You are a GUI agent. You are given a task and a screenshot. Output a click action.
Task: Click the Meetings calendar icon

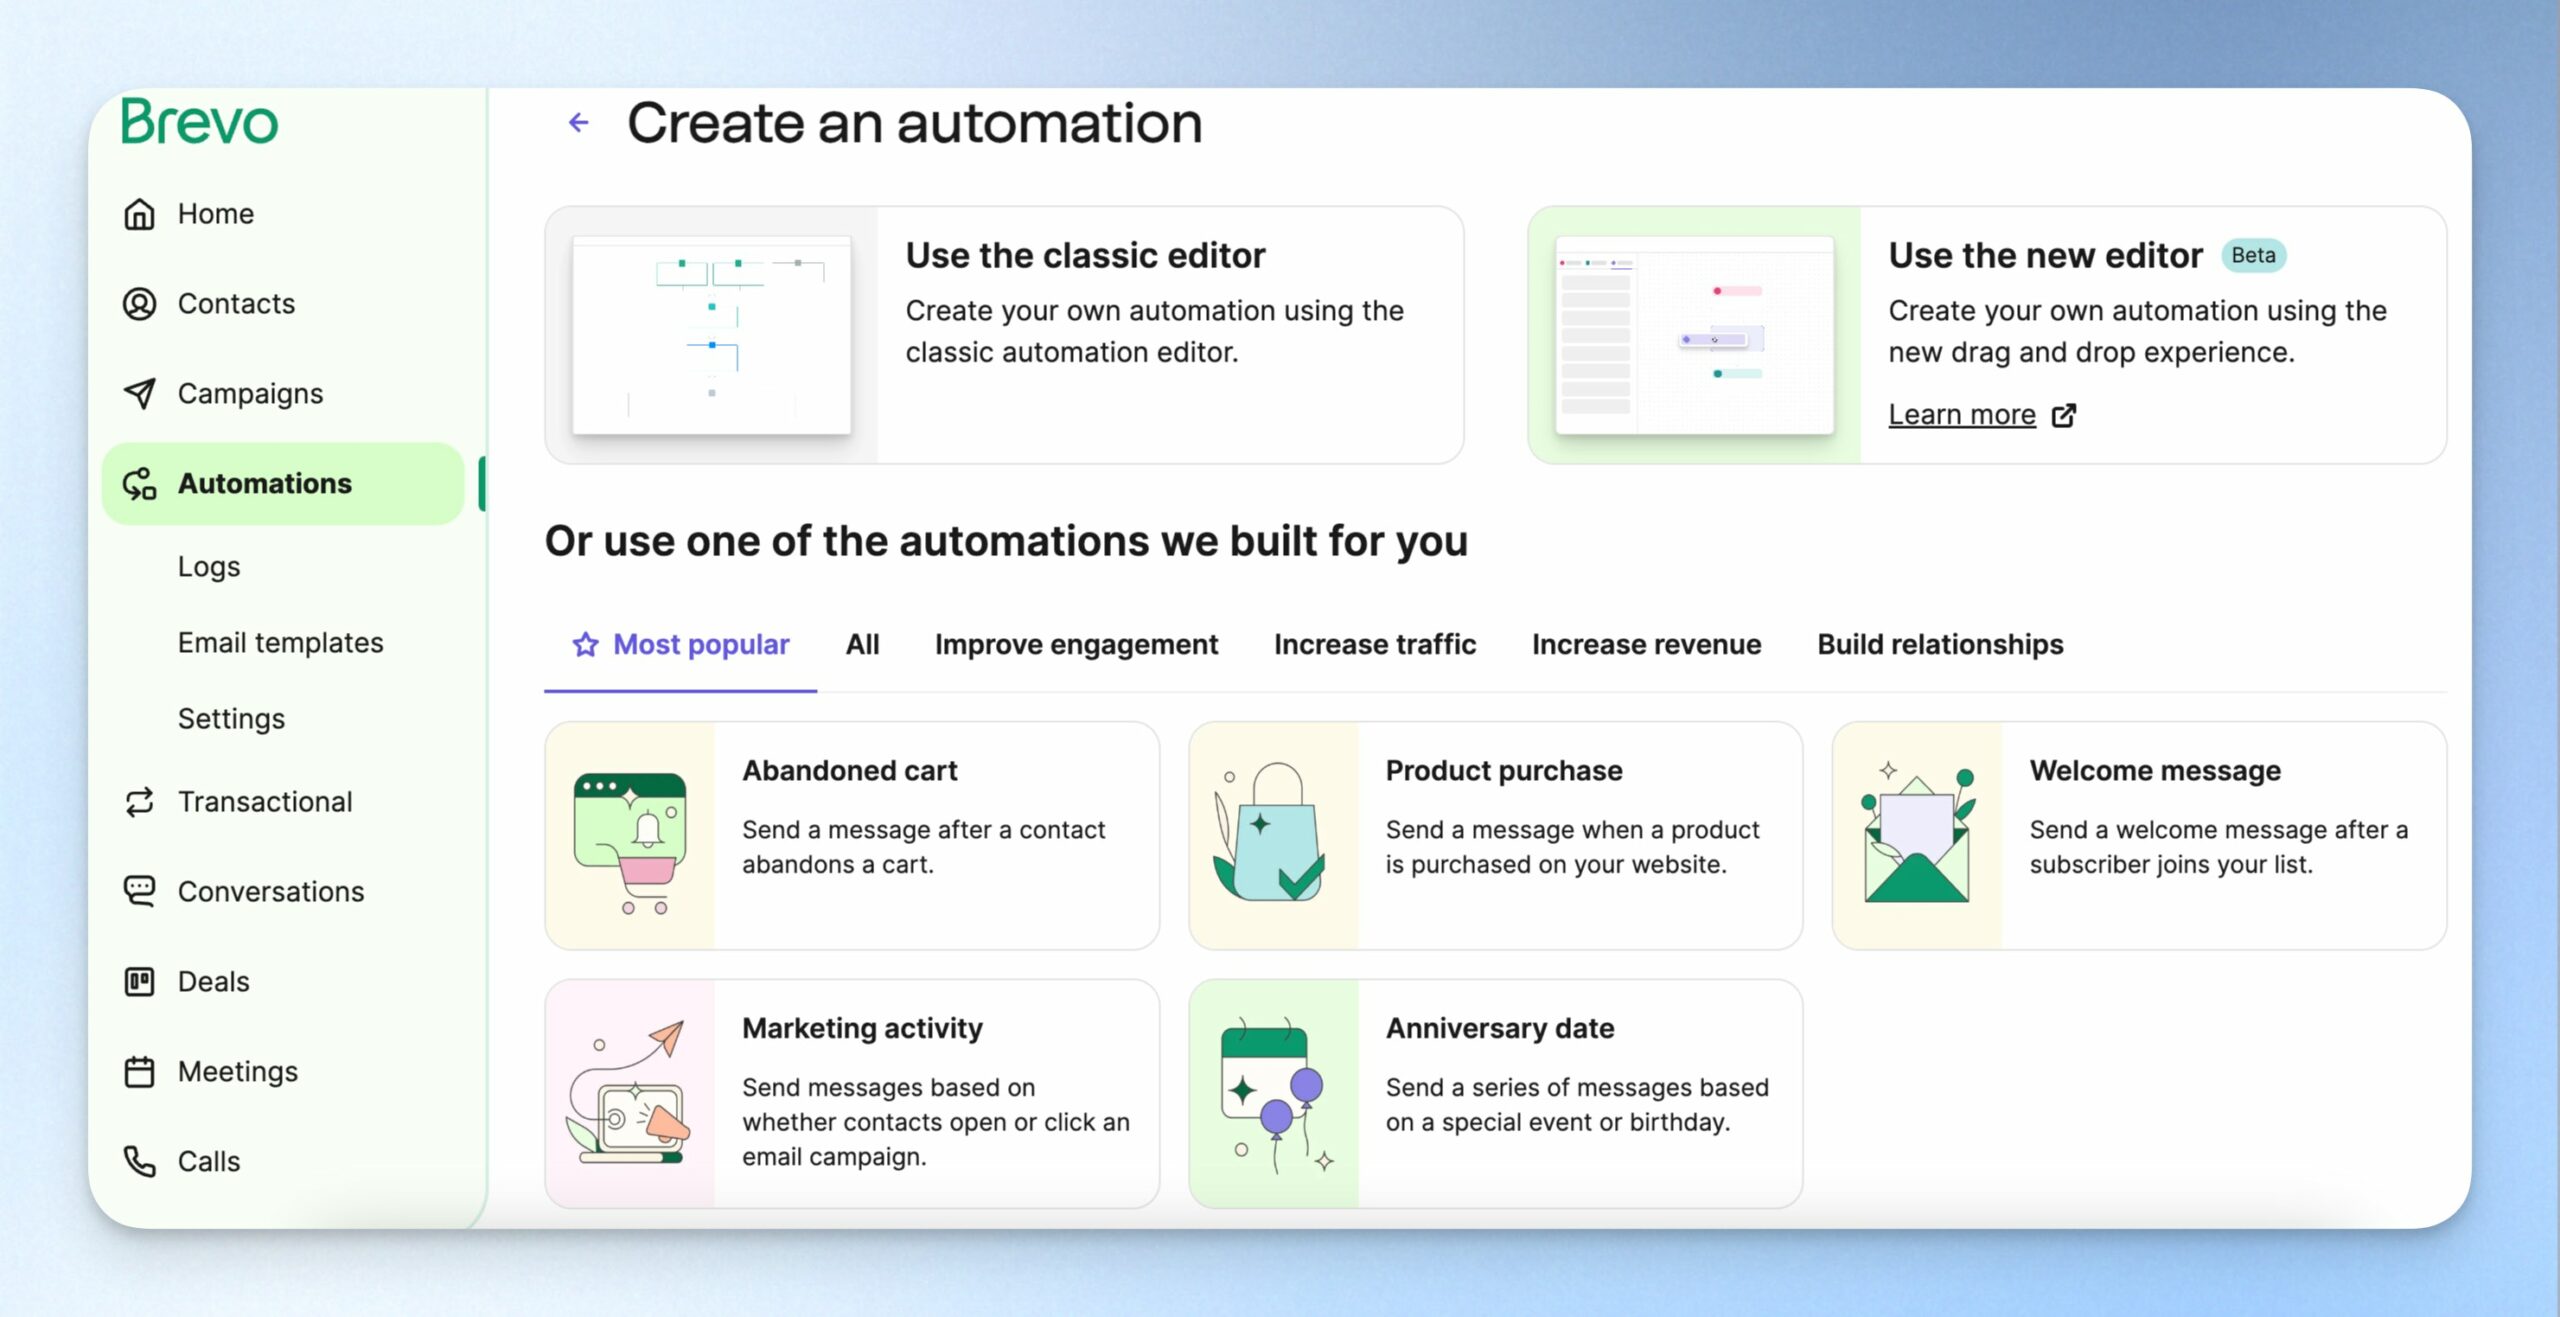[139, 1072]
